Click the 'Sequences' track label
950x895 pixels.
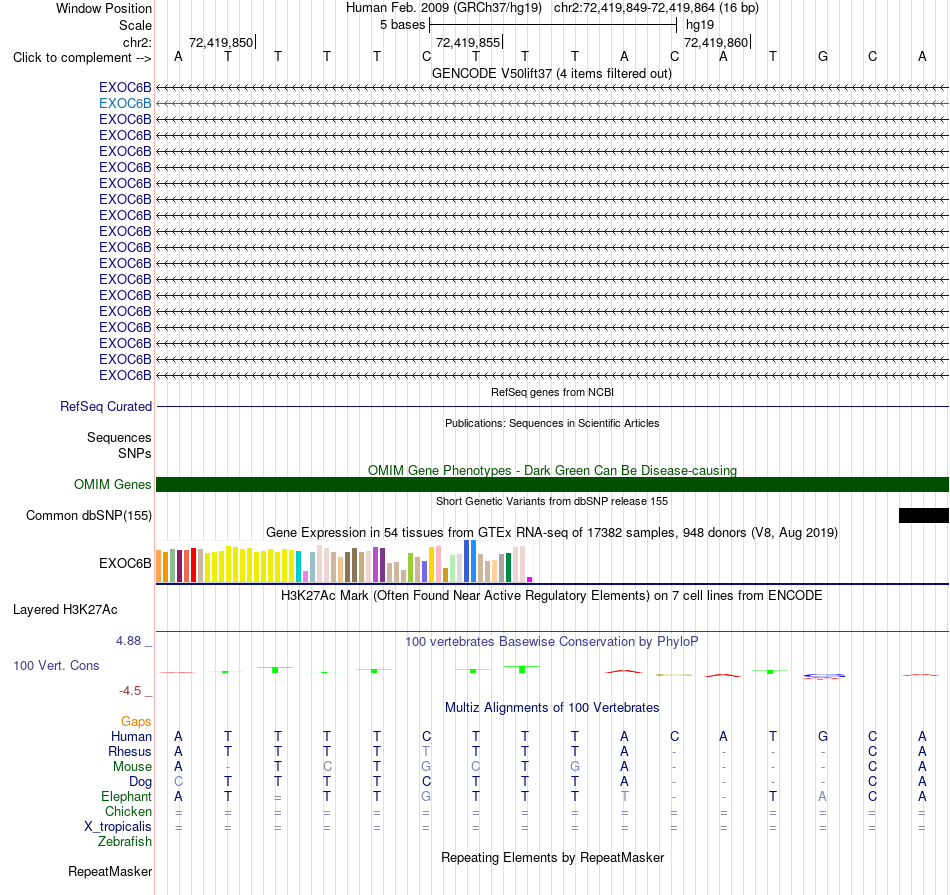tap(119, 438)
